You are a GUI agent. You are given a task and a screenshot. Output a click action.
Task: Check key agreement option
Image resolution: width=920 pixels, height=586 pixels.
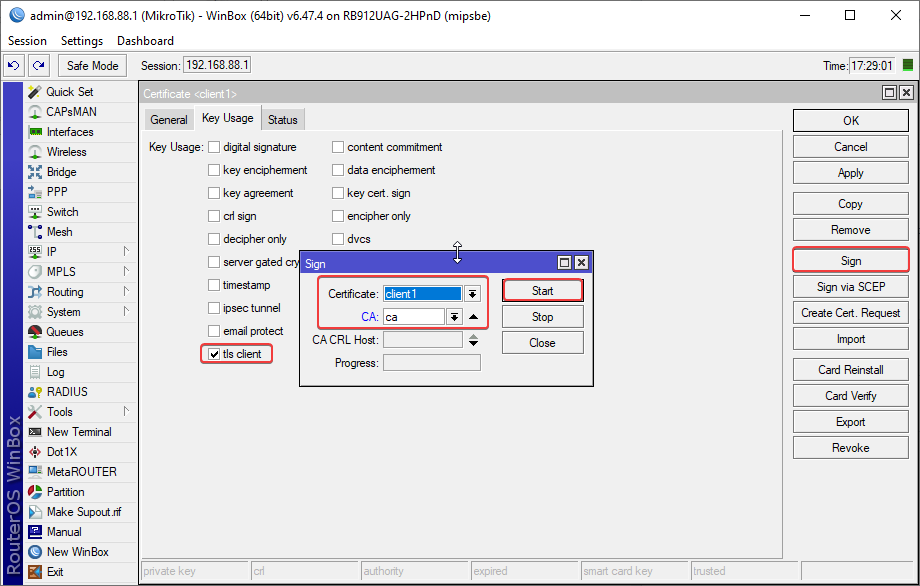[214, 193]
